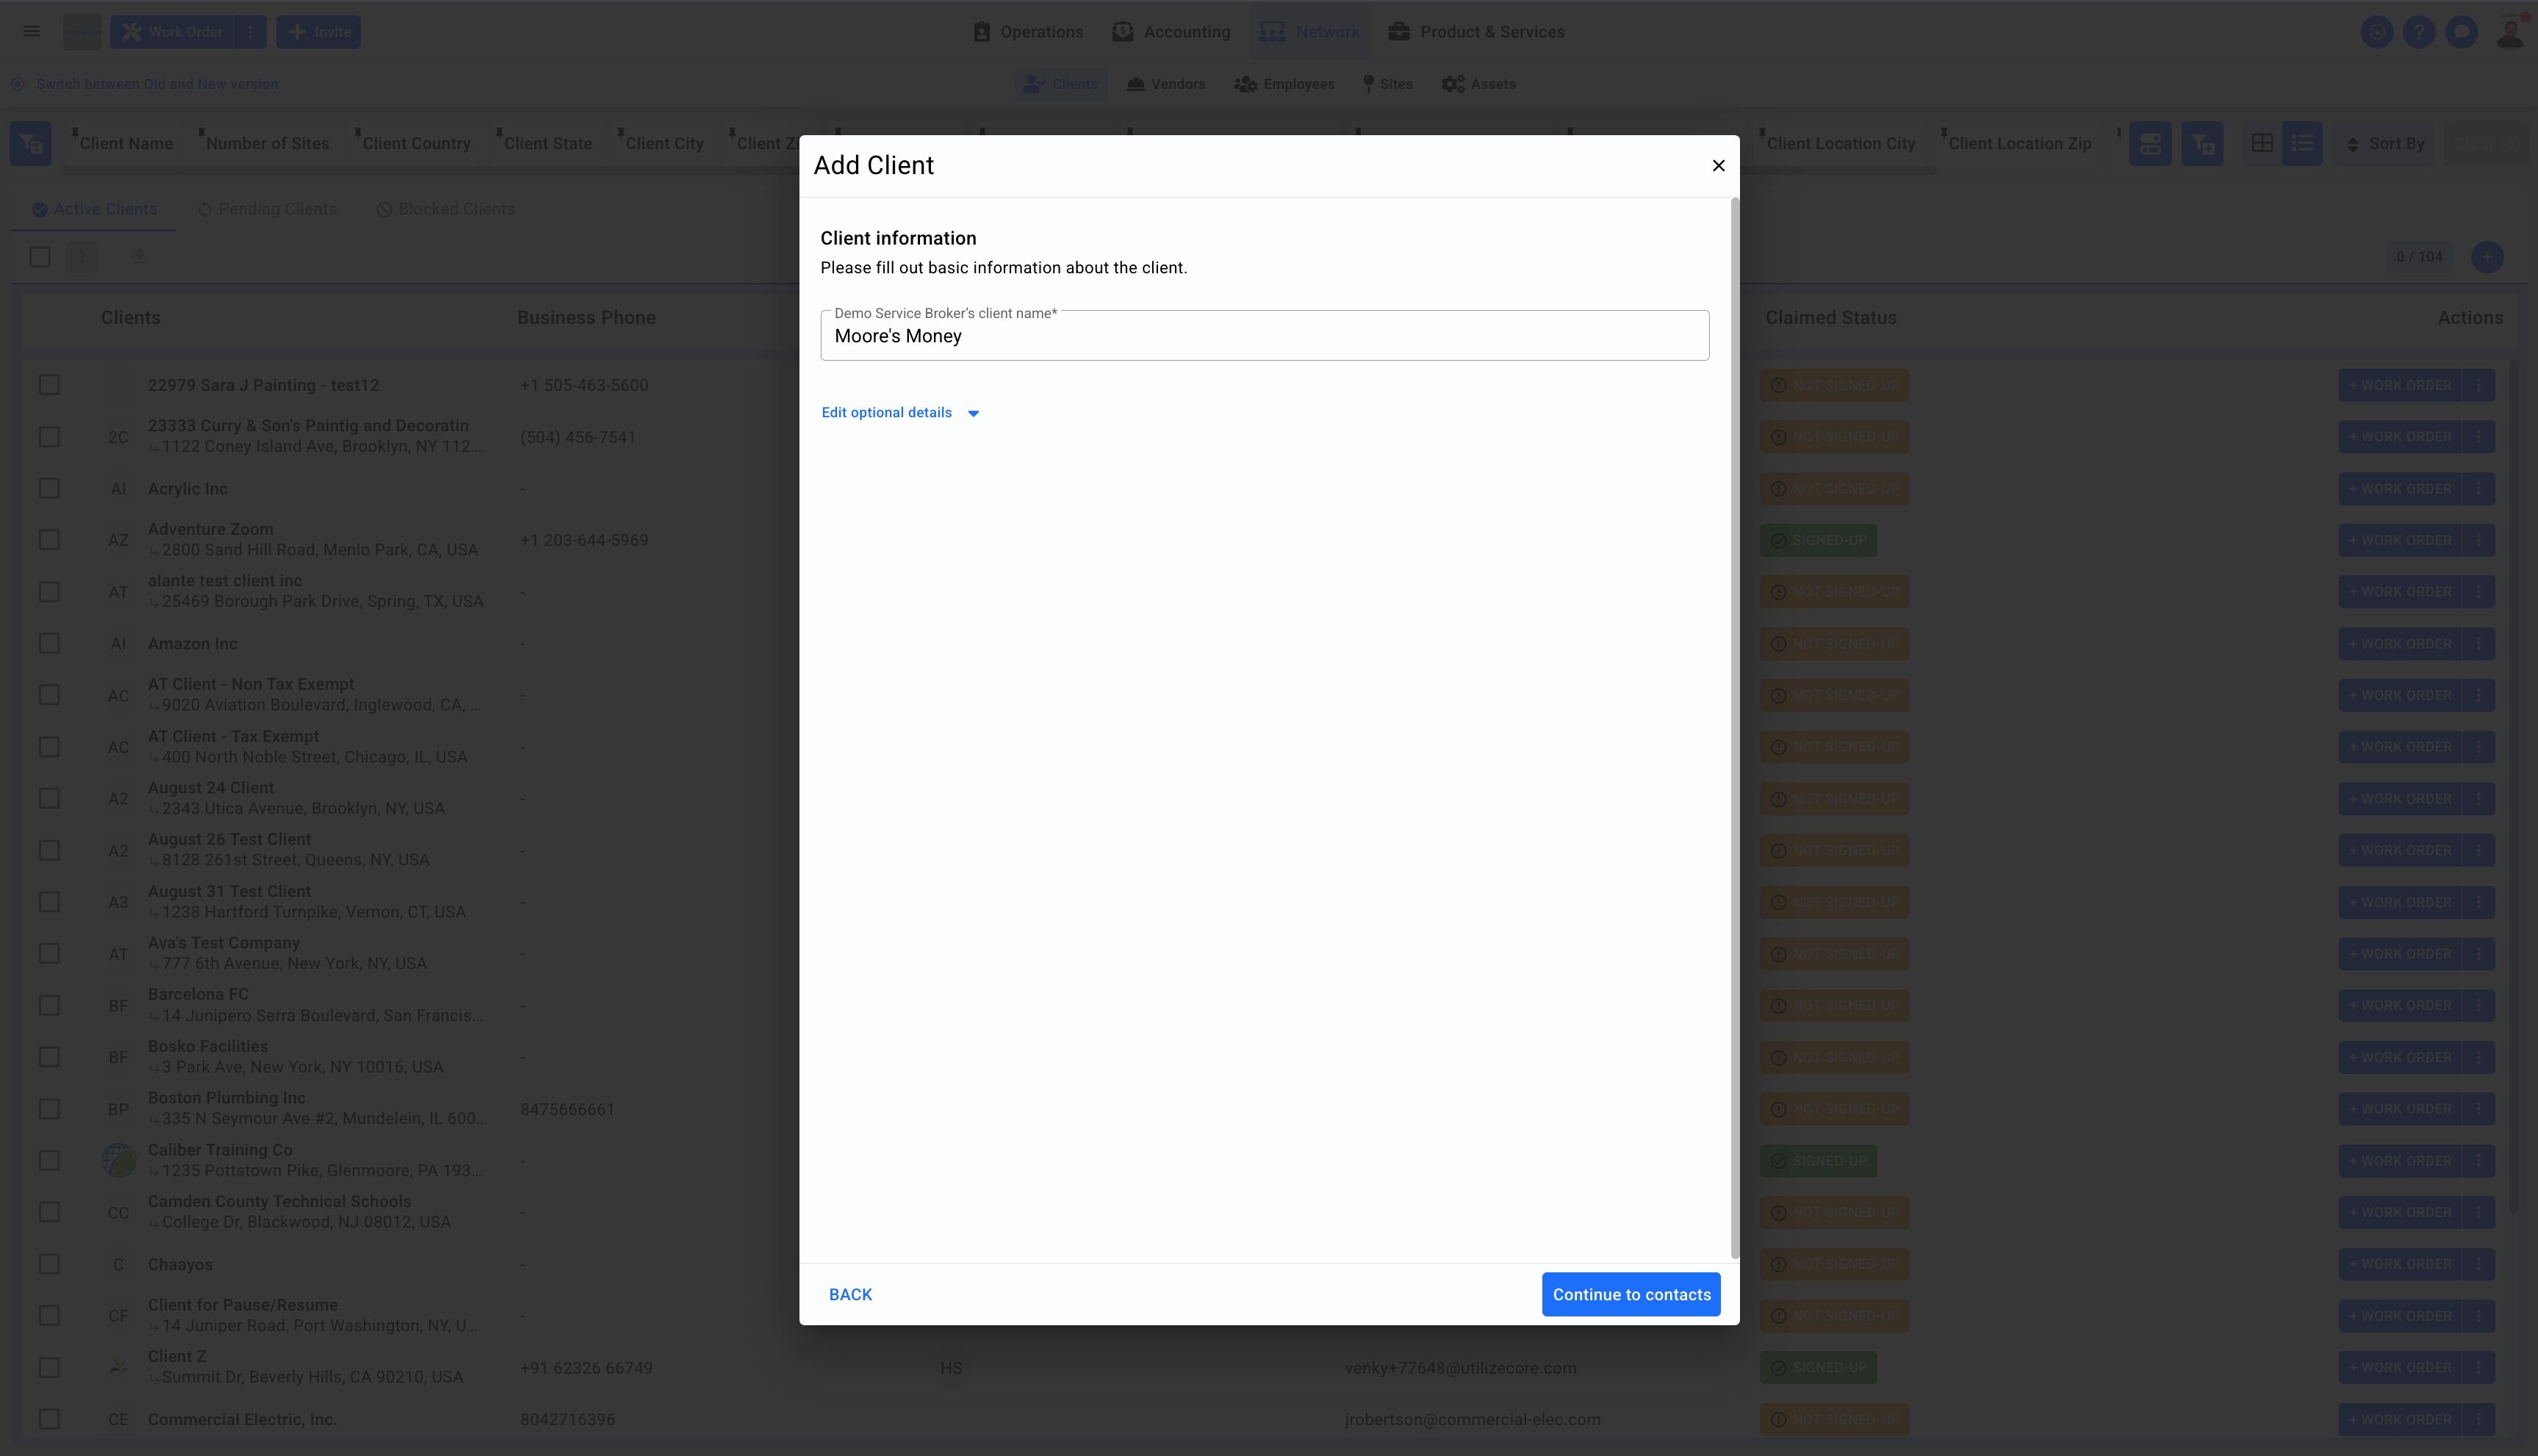Image resolution: width=2538 pixels, height=1456 pixels.
Task: Close the Add Client dialog
Action: 1718,166
